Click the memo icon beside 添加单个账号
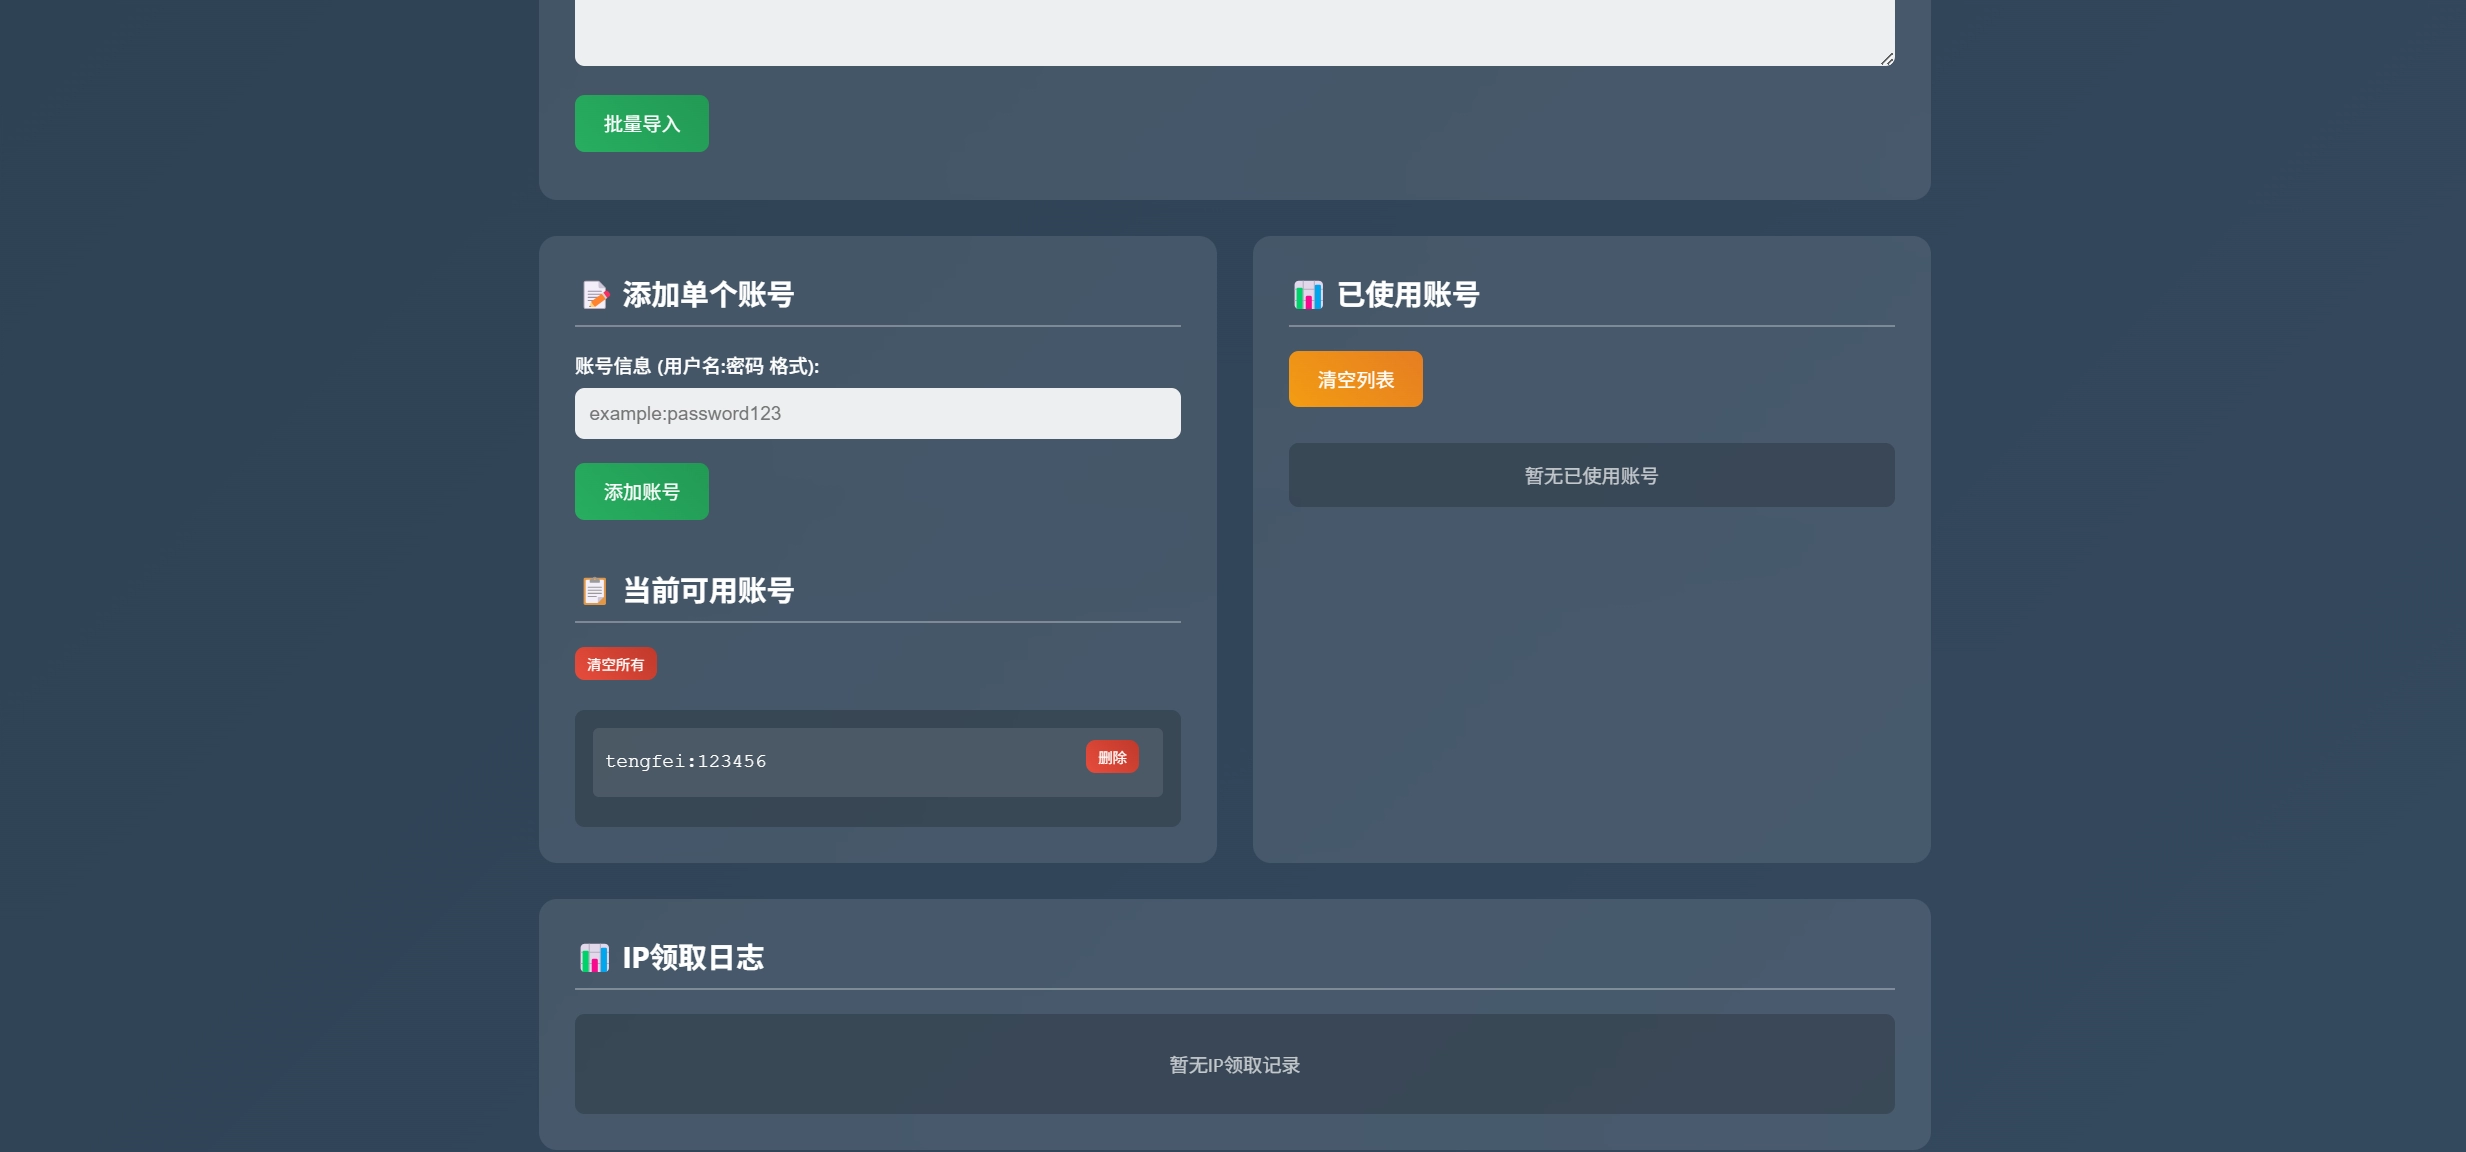The image size is (2466, 1152). pos(595,295)
